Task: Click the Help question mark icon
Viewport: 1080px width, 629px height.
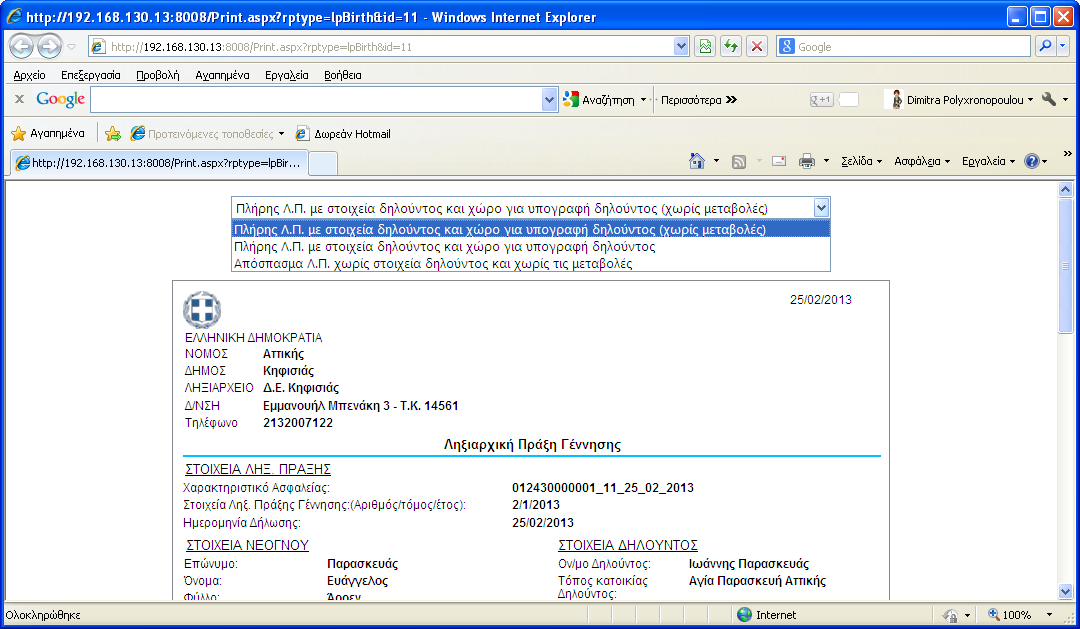Action: pos(1032,161)
